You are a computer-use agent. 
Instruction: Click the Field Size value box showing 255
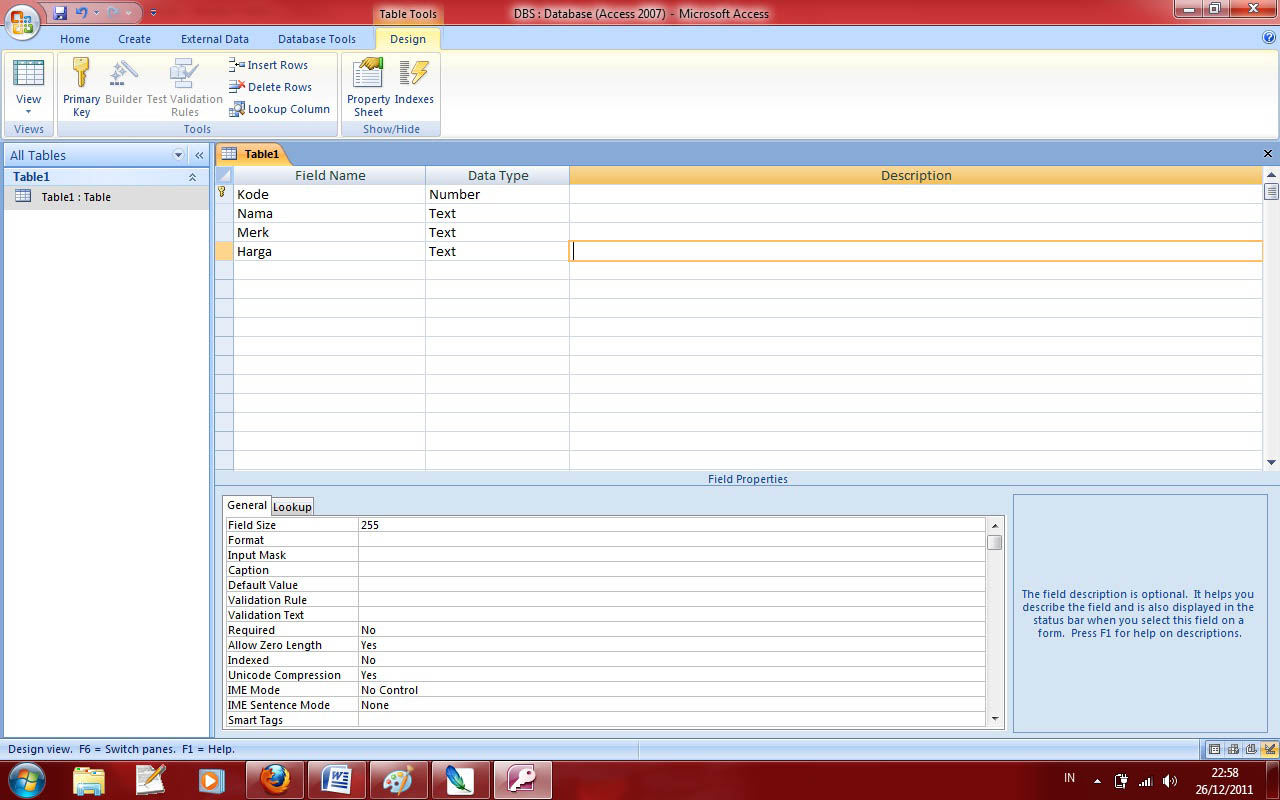pos(672,525)
